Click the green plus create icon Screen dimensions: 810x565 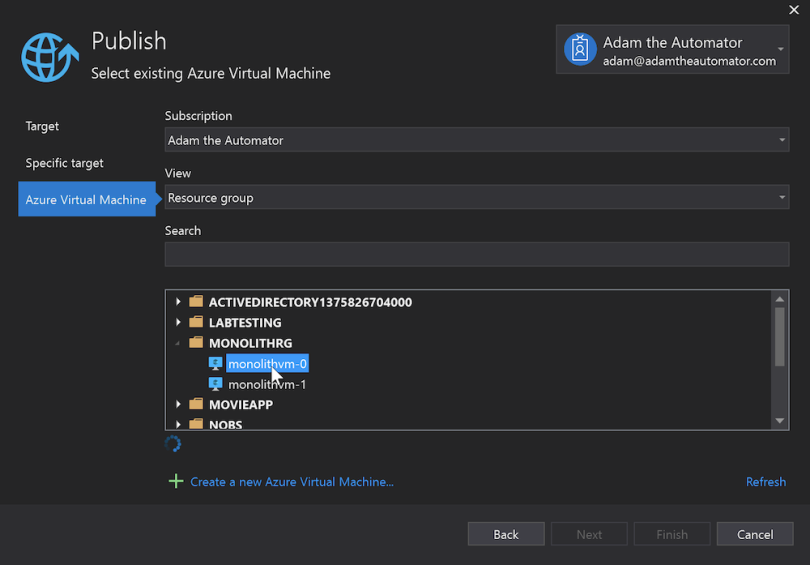coord(176,481)
